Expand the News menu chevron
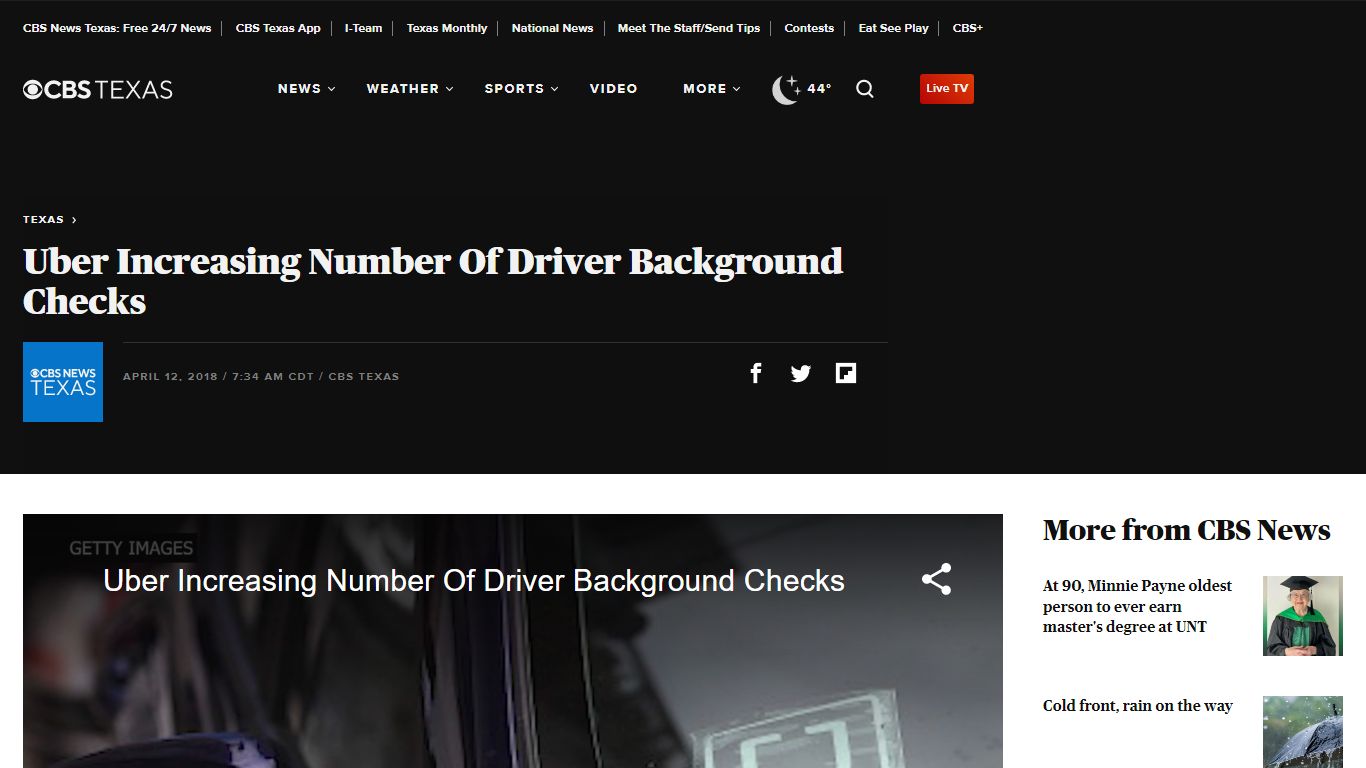 332,89
